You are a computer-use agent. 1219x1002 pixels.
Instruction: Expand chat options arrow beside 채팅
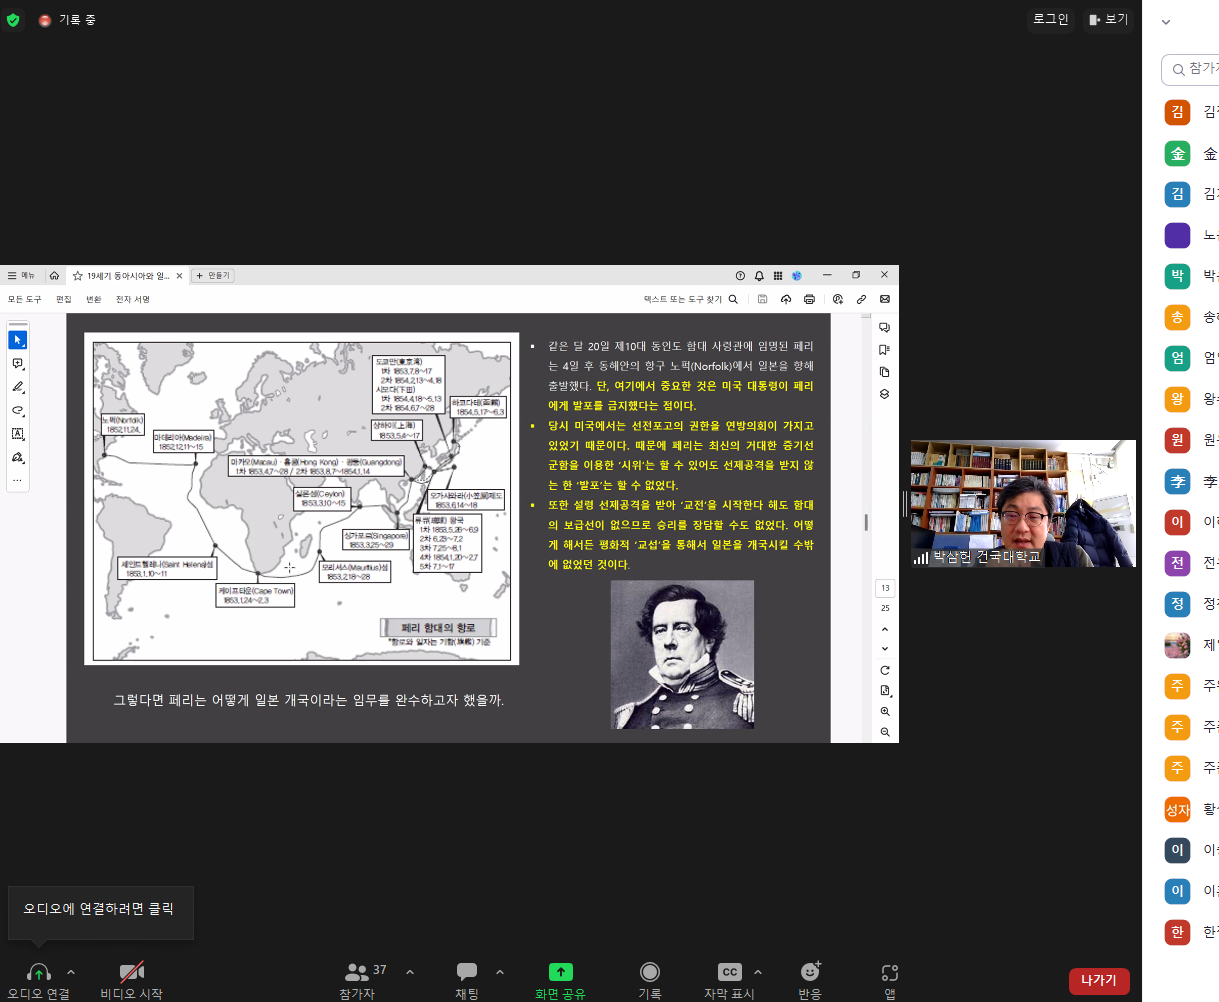click(500, 972)
